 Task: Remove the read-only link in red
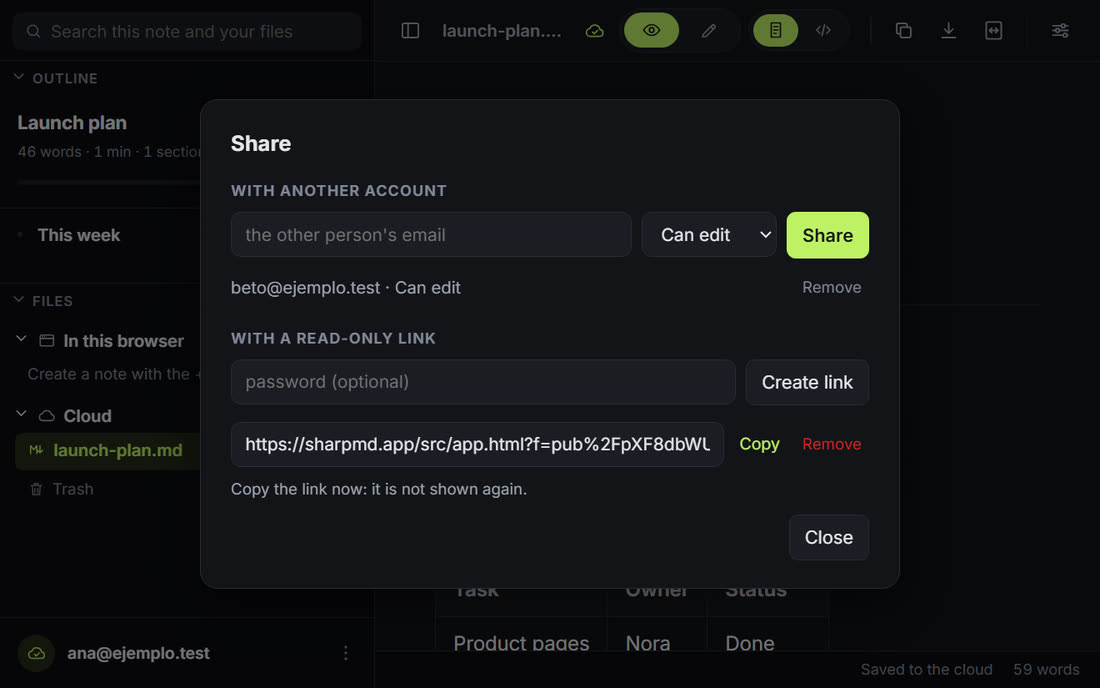coord(831,444)
